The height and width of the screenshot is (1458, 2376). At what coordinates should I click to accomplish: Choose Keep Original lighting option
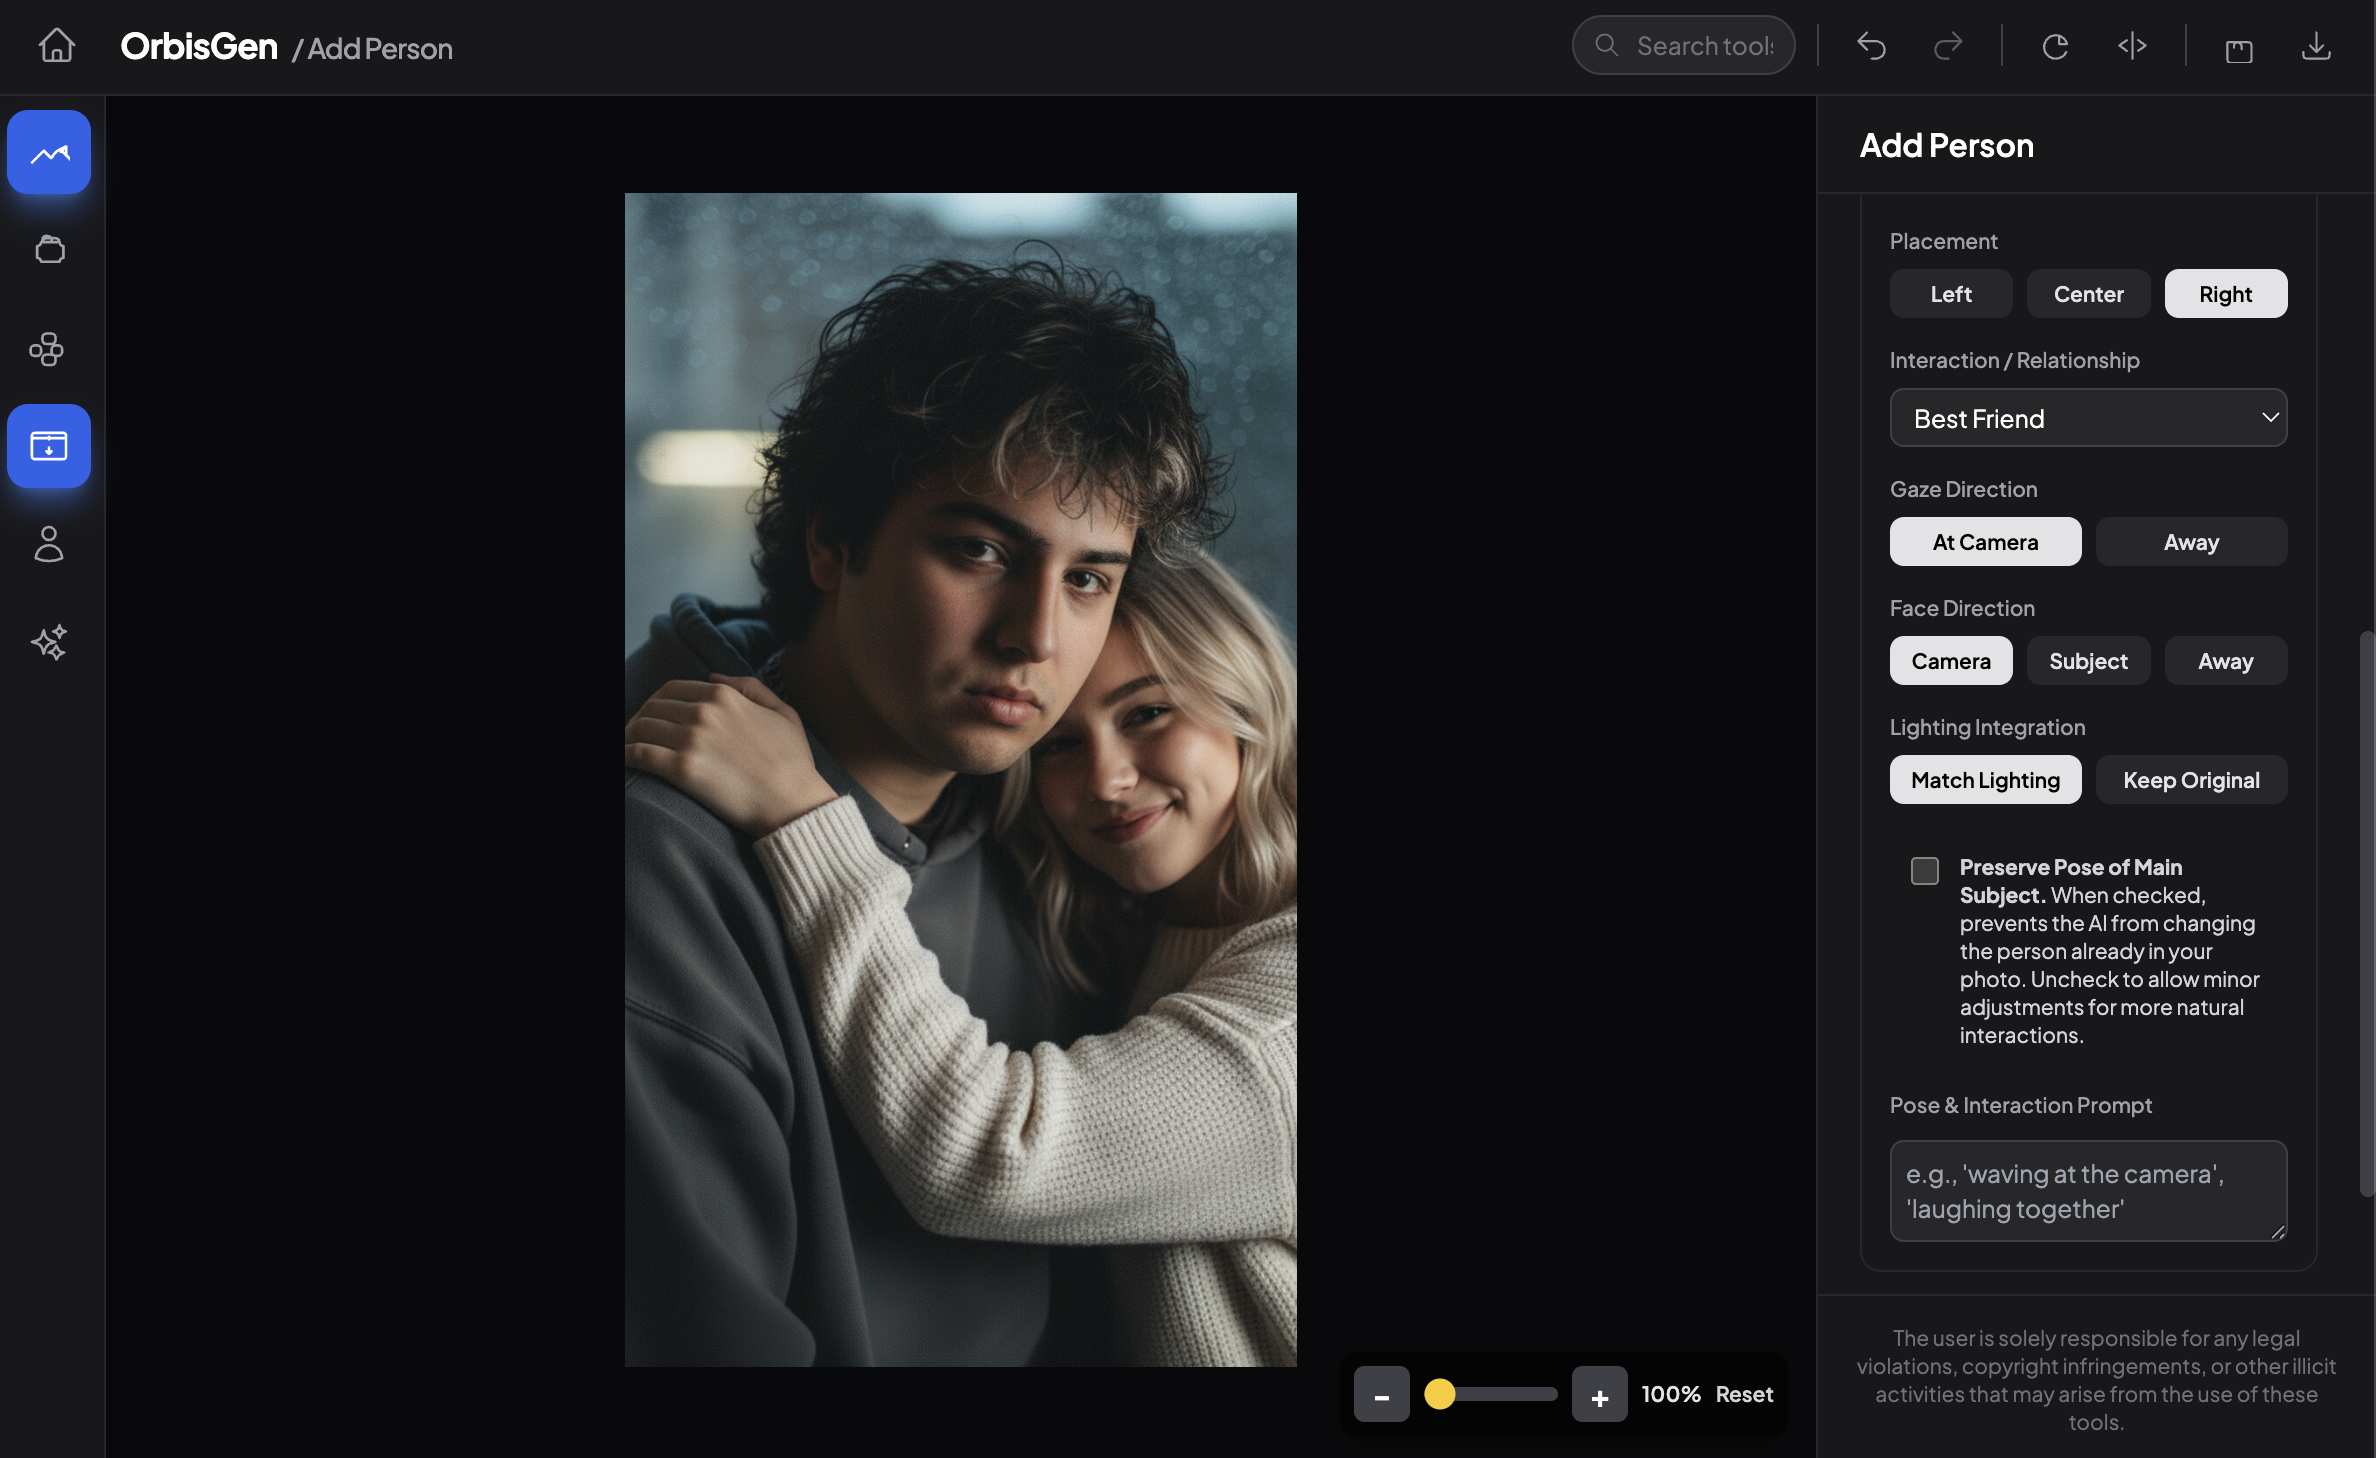tap(2190, 780)
